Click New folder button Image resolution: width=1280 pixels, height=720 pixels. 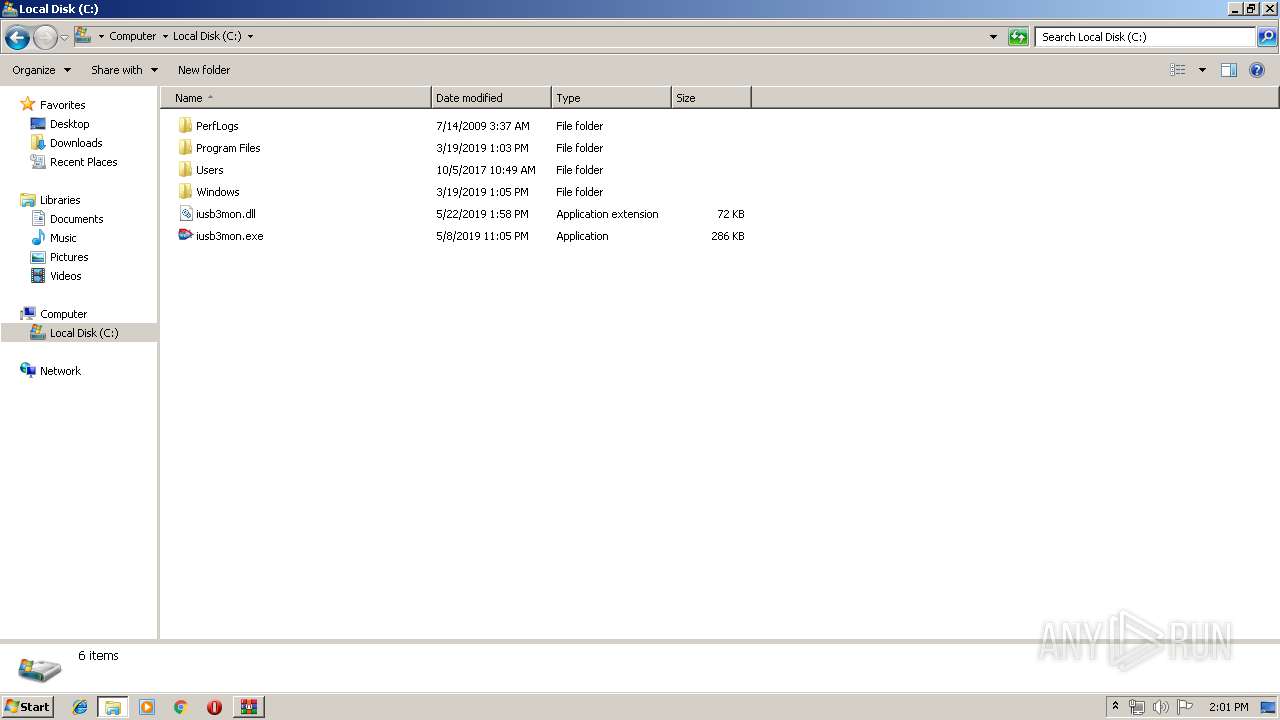(x=204, y=70)
